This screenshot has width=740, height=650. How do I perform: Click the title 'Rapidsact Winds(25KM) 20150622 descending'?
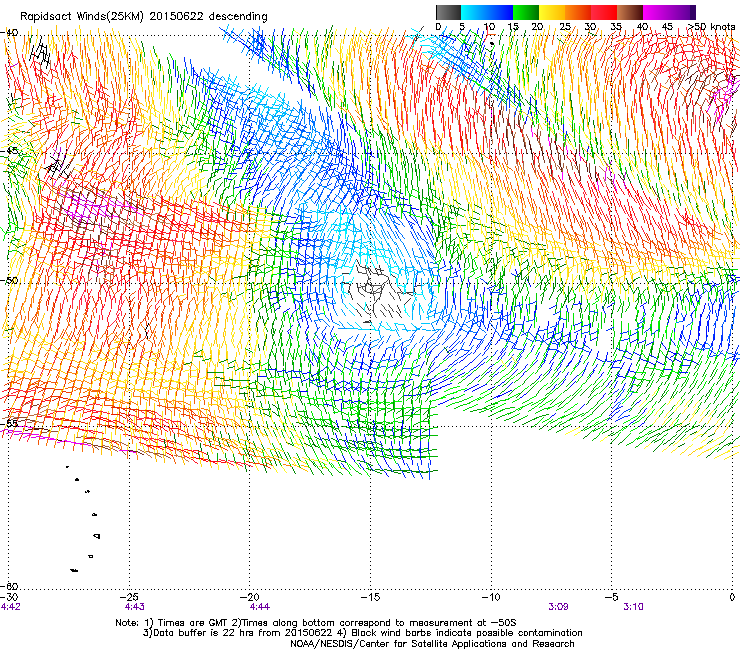click(x=144, y=17)
